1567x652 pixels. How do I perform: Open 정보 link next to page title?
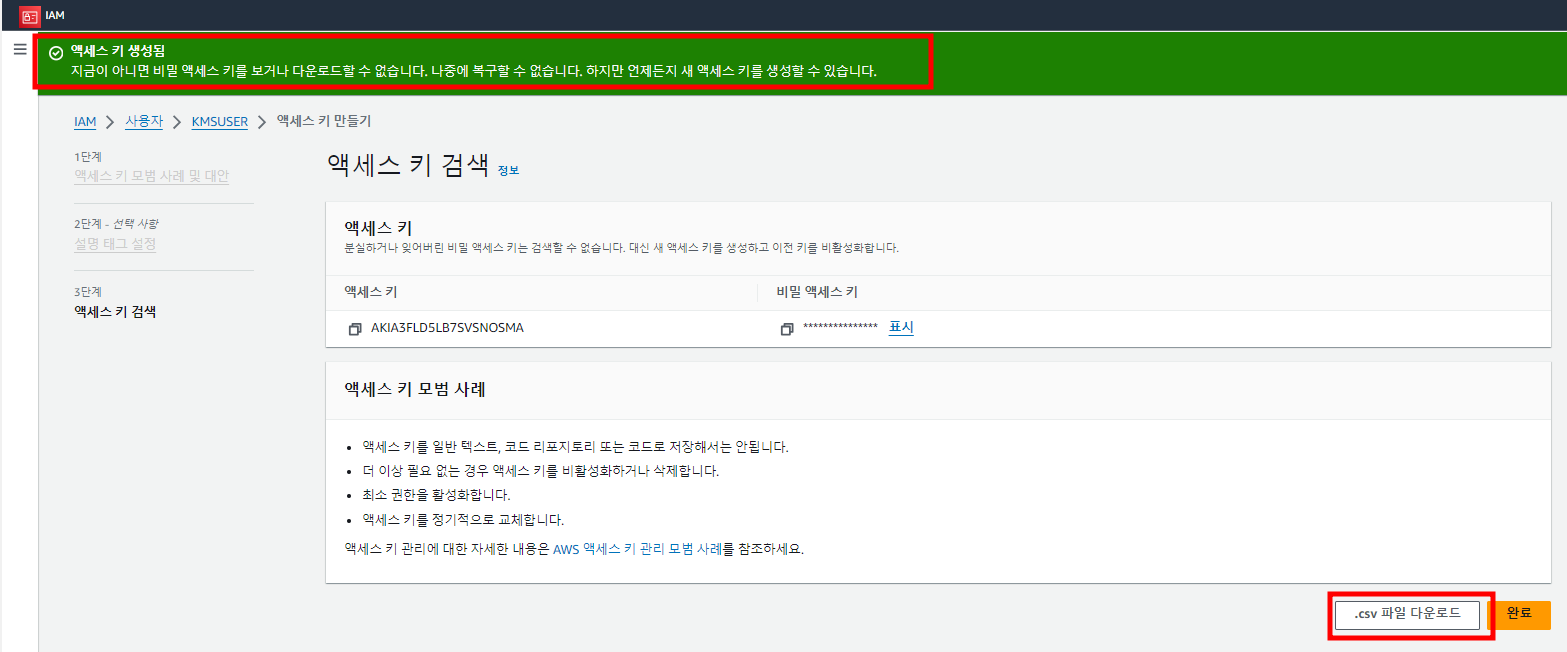(x=508, y=170)
